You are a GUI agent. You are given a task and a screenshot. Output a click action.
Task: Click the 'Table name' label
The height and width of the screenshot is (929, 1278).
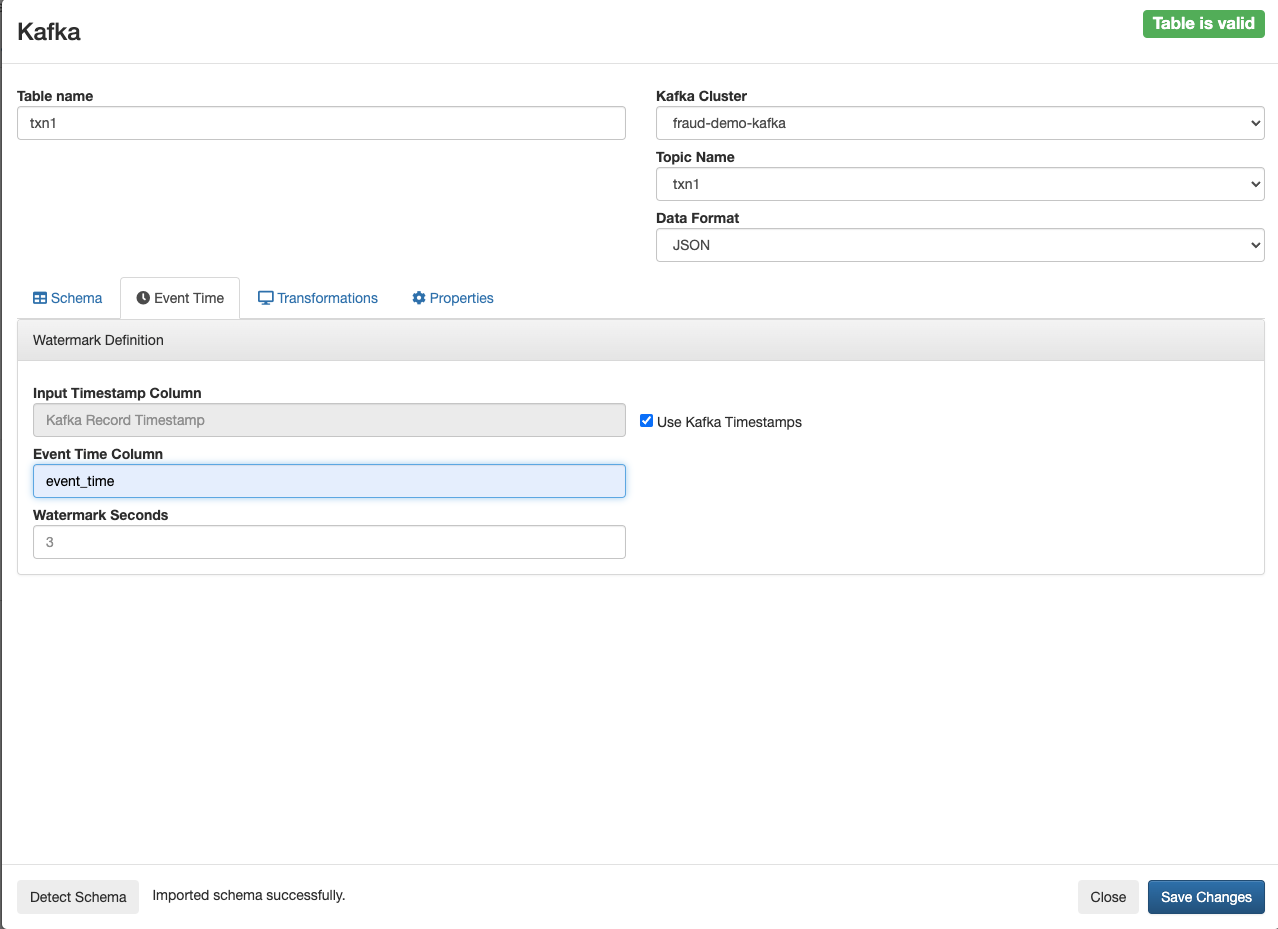(55, 96)
